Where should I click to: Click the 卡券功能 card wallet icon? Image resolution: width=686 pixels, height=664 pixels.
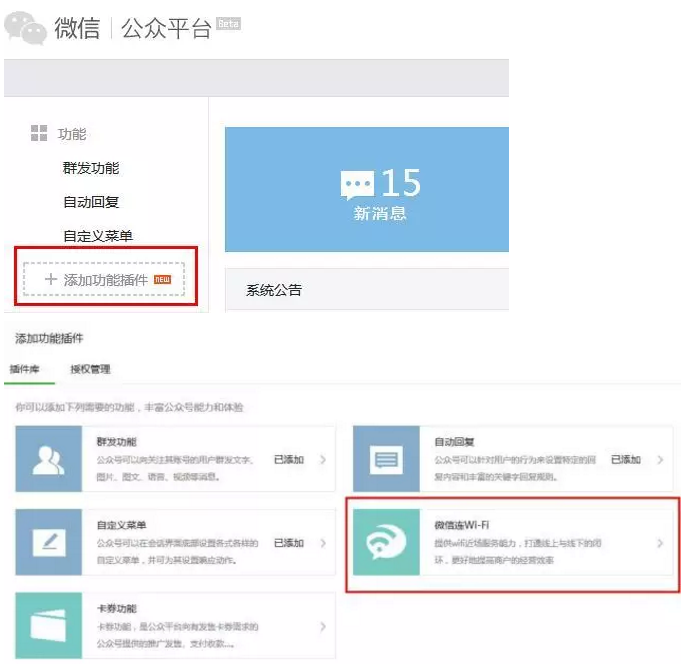(49, 626)
